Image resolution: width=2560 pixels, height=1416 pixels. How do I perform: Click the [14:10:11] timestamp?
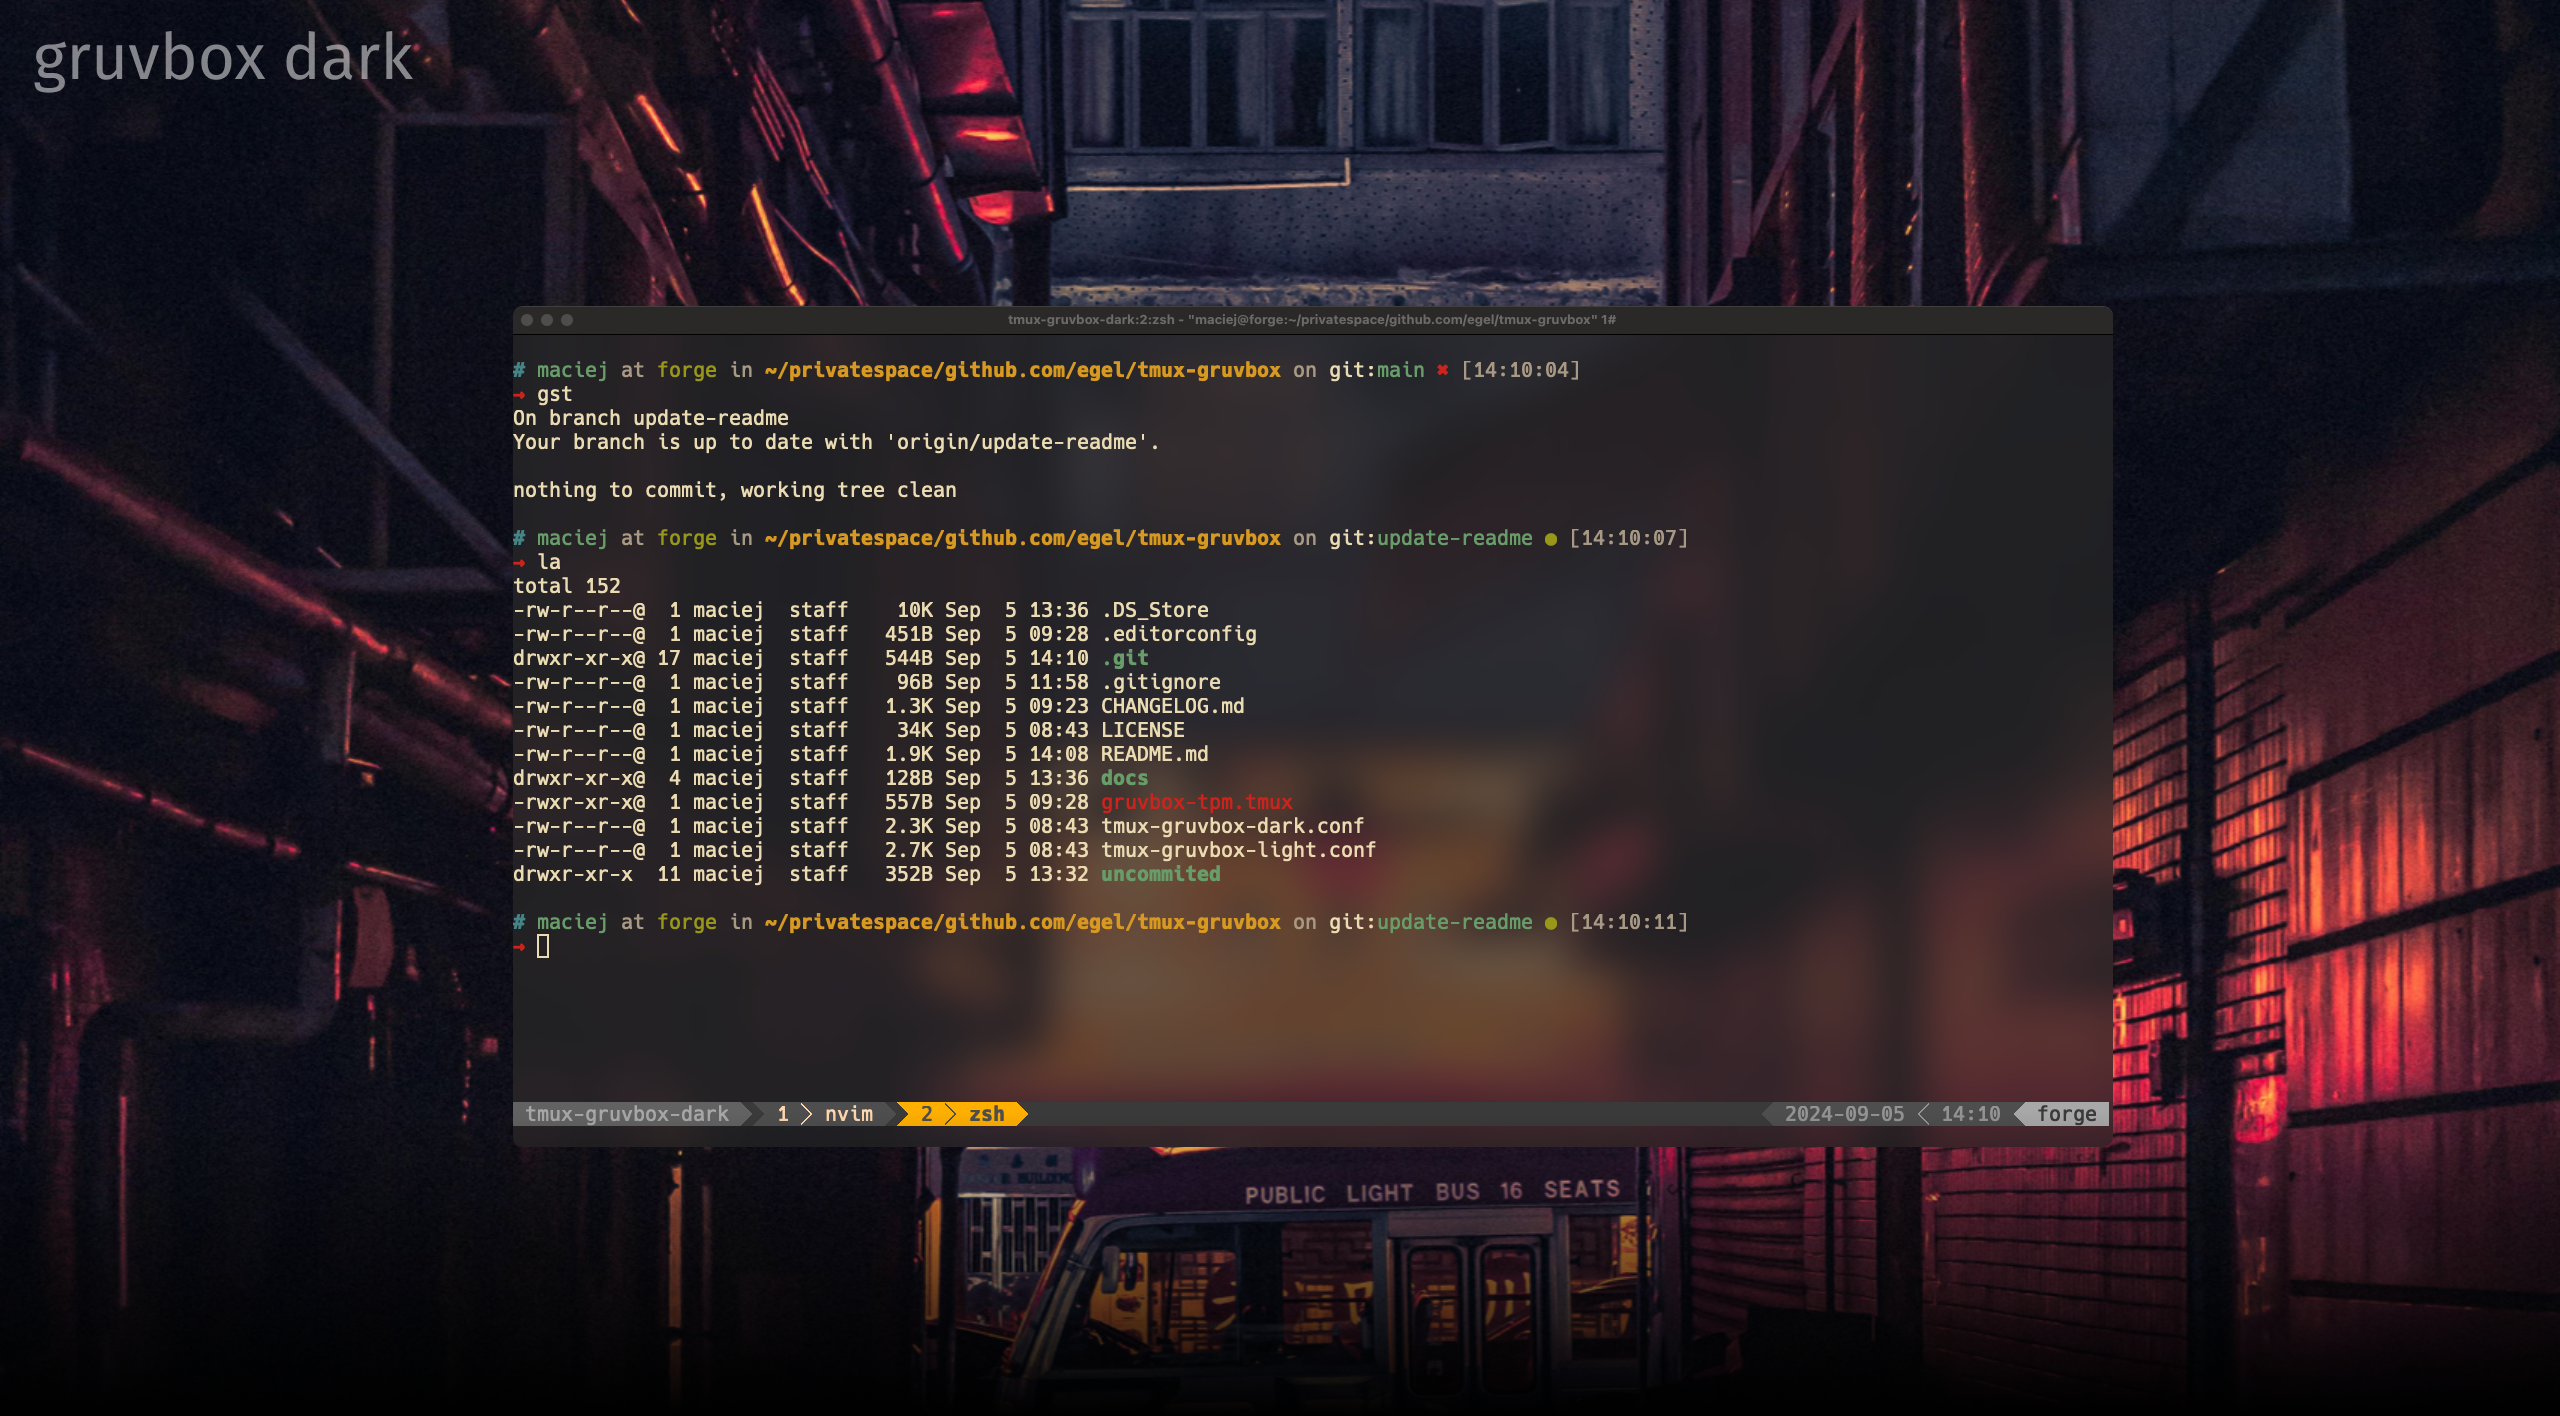click(1629, 922)
